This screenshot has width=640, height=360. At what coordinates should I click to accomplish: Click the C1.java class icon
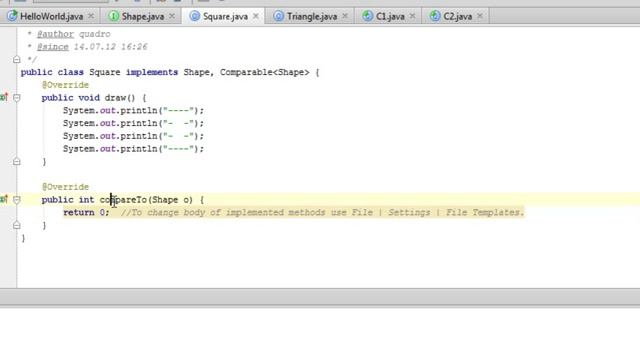coord(367,16)
